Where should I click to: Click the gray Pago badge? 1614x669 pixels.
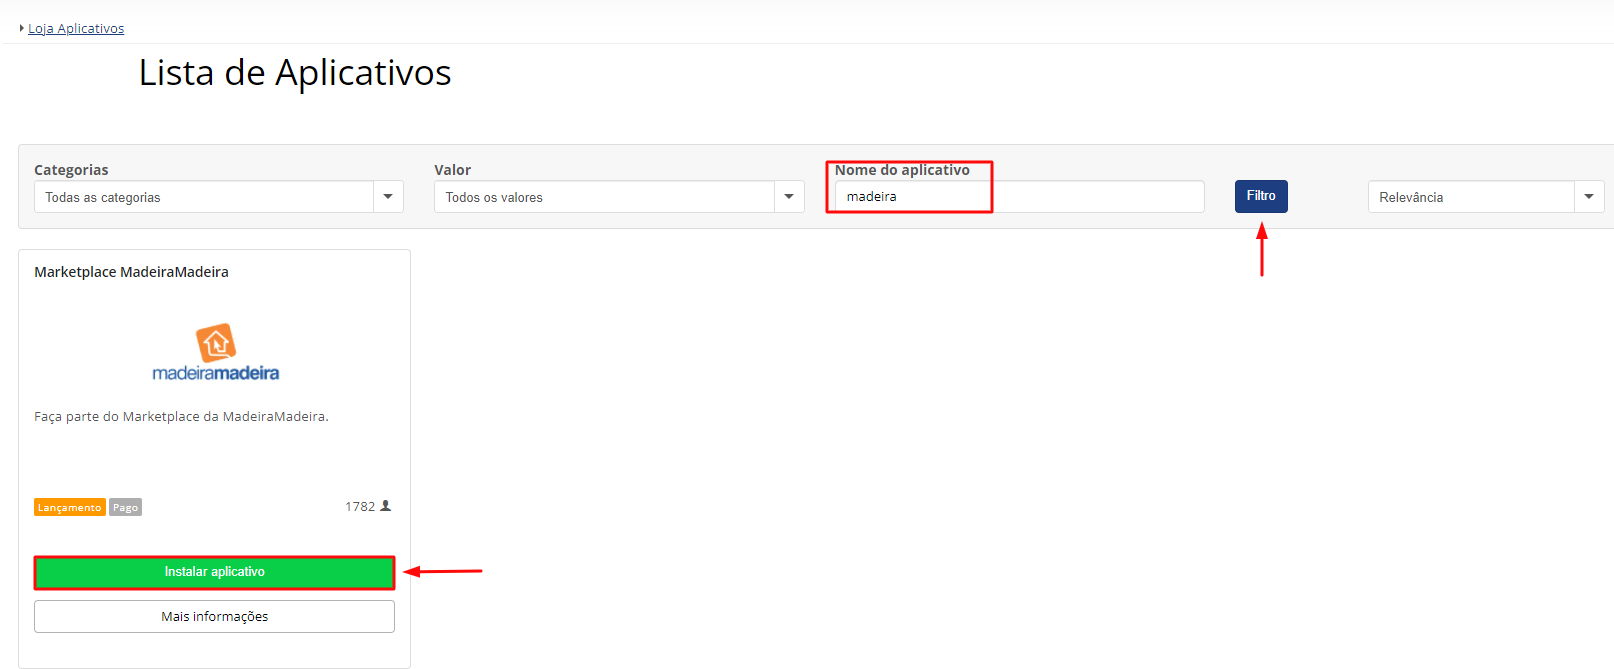pos(125,507)
